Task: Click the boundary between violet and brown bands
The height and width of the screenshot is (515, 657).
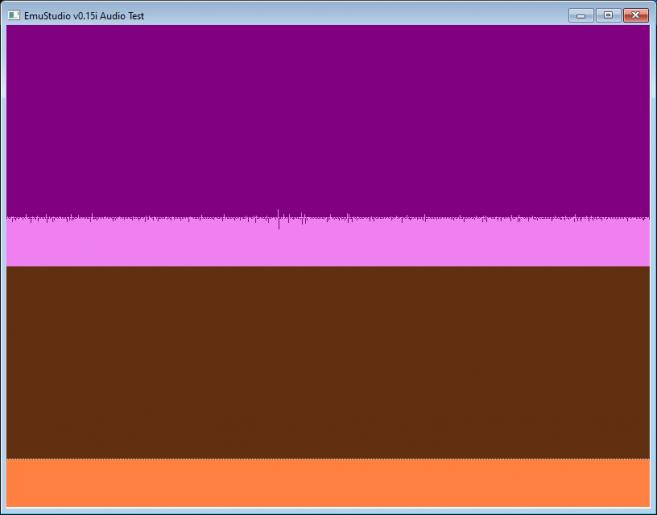Action: [328, 266]
